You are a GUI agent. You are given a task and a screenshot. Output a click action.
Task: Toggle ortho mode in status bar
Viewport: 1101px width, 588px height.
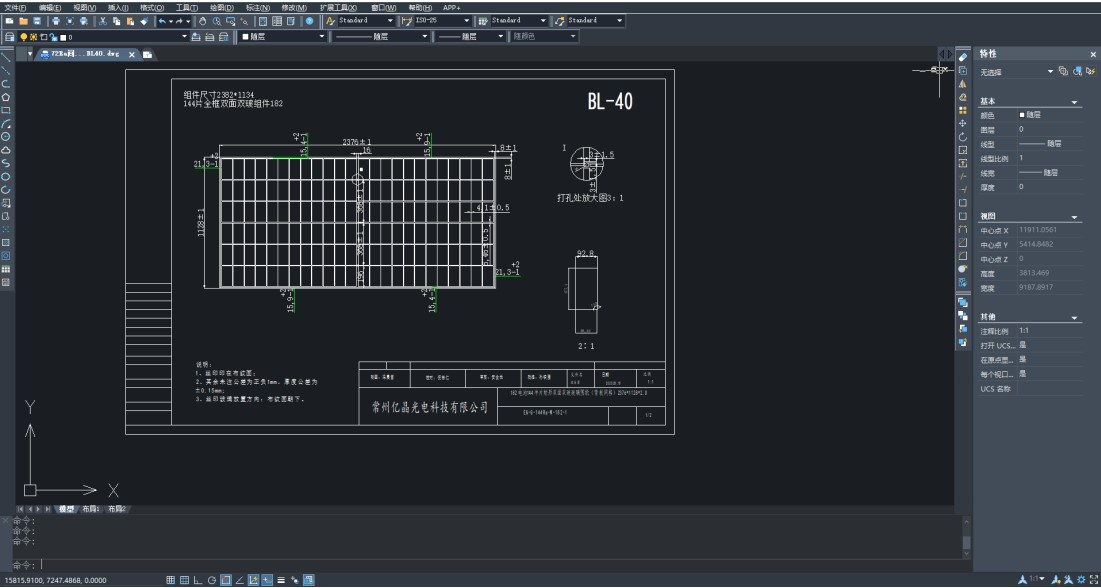198,580
